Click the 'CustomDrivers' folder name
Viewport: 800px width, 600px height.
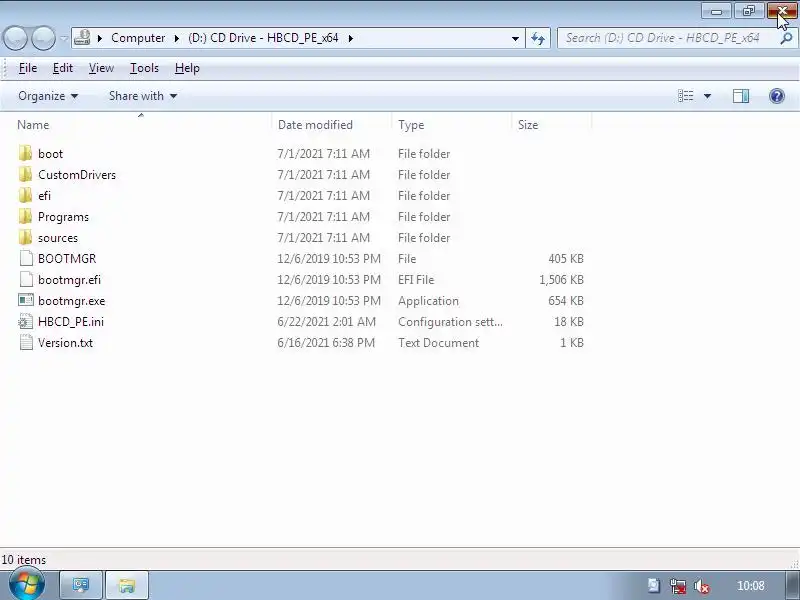77,175
